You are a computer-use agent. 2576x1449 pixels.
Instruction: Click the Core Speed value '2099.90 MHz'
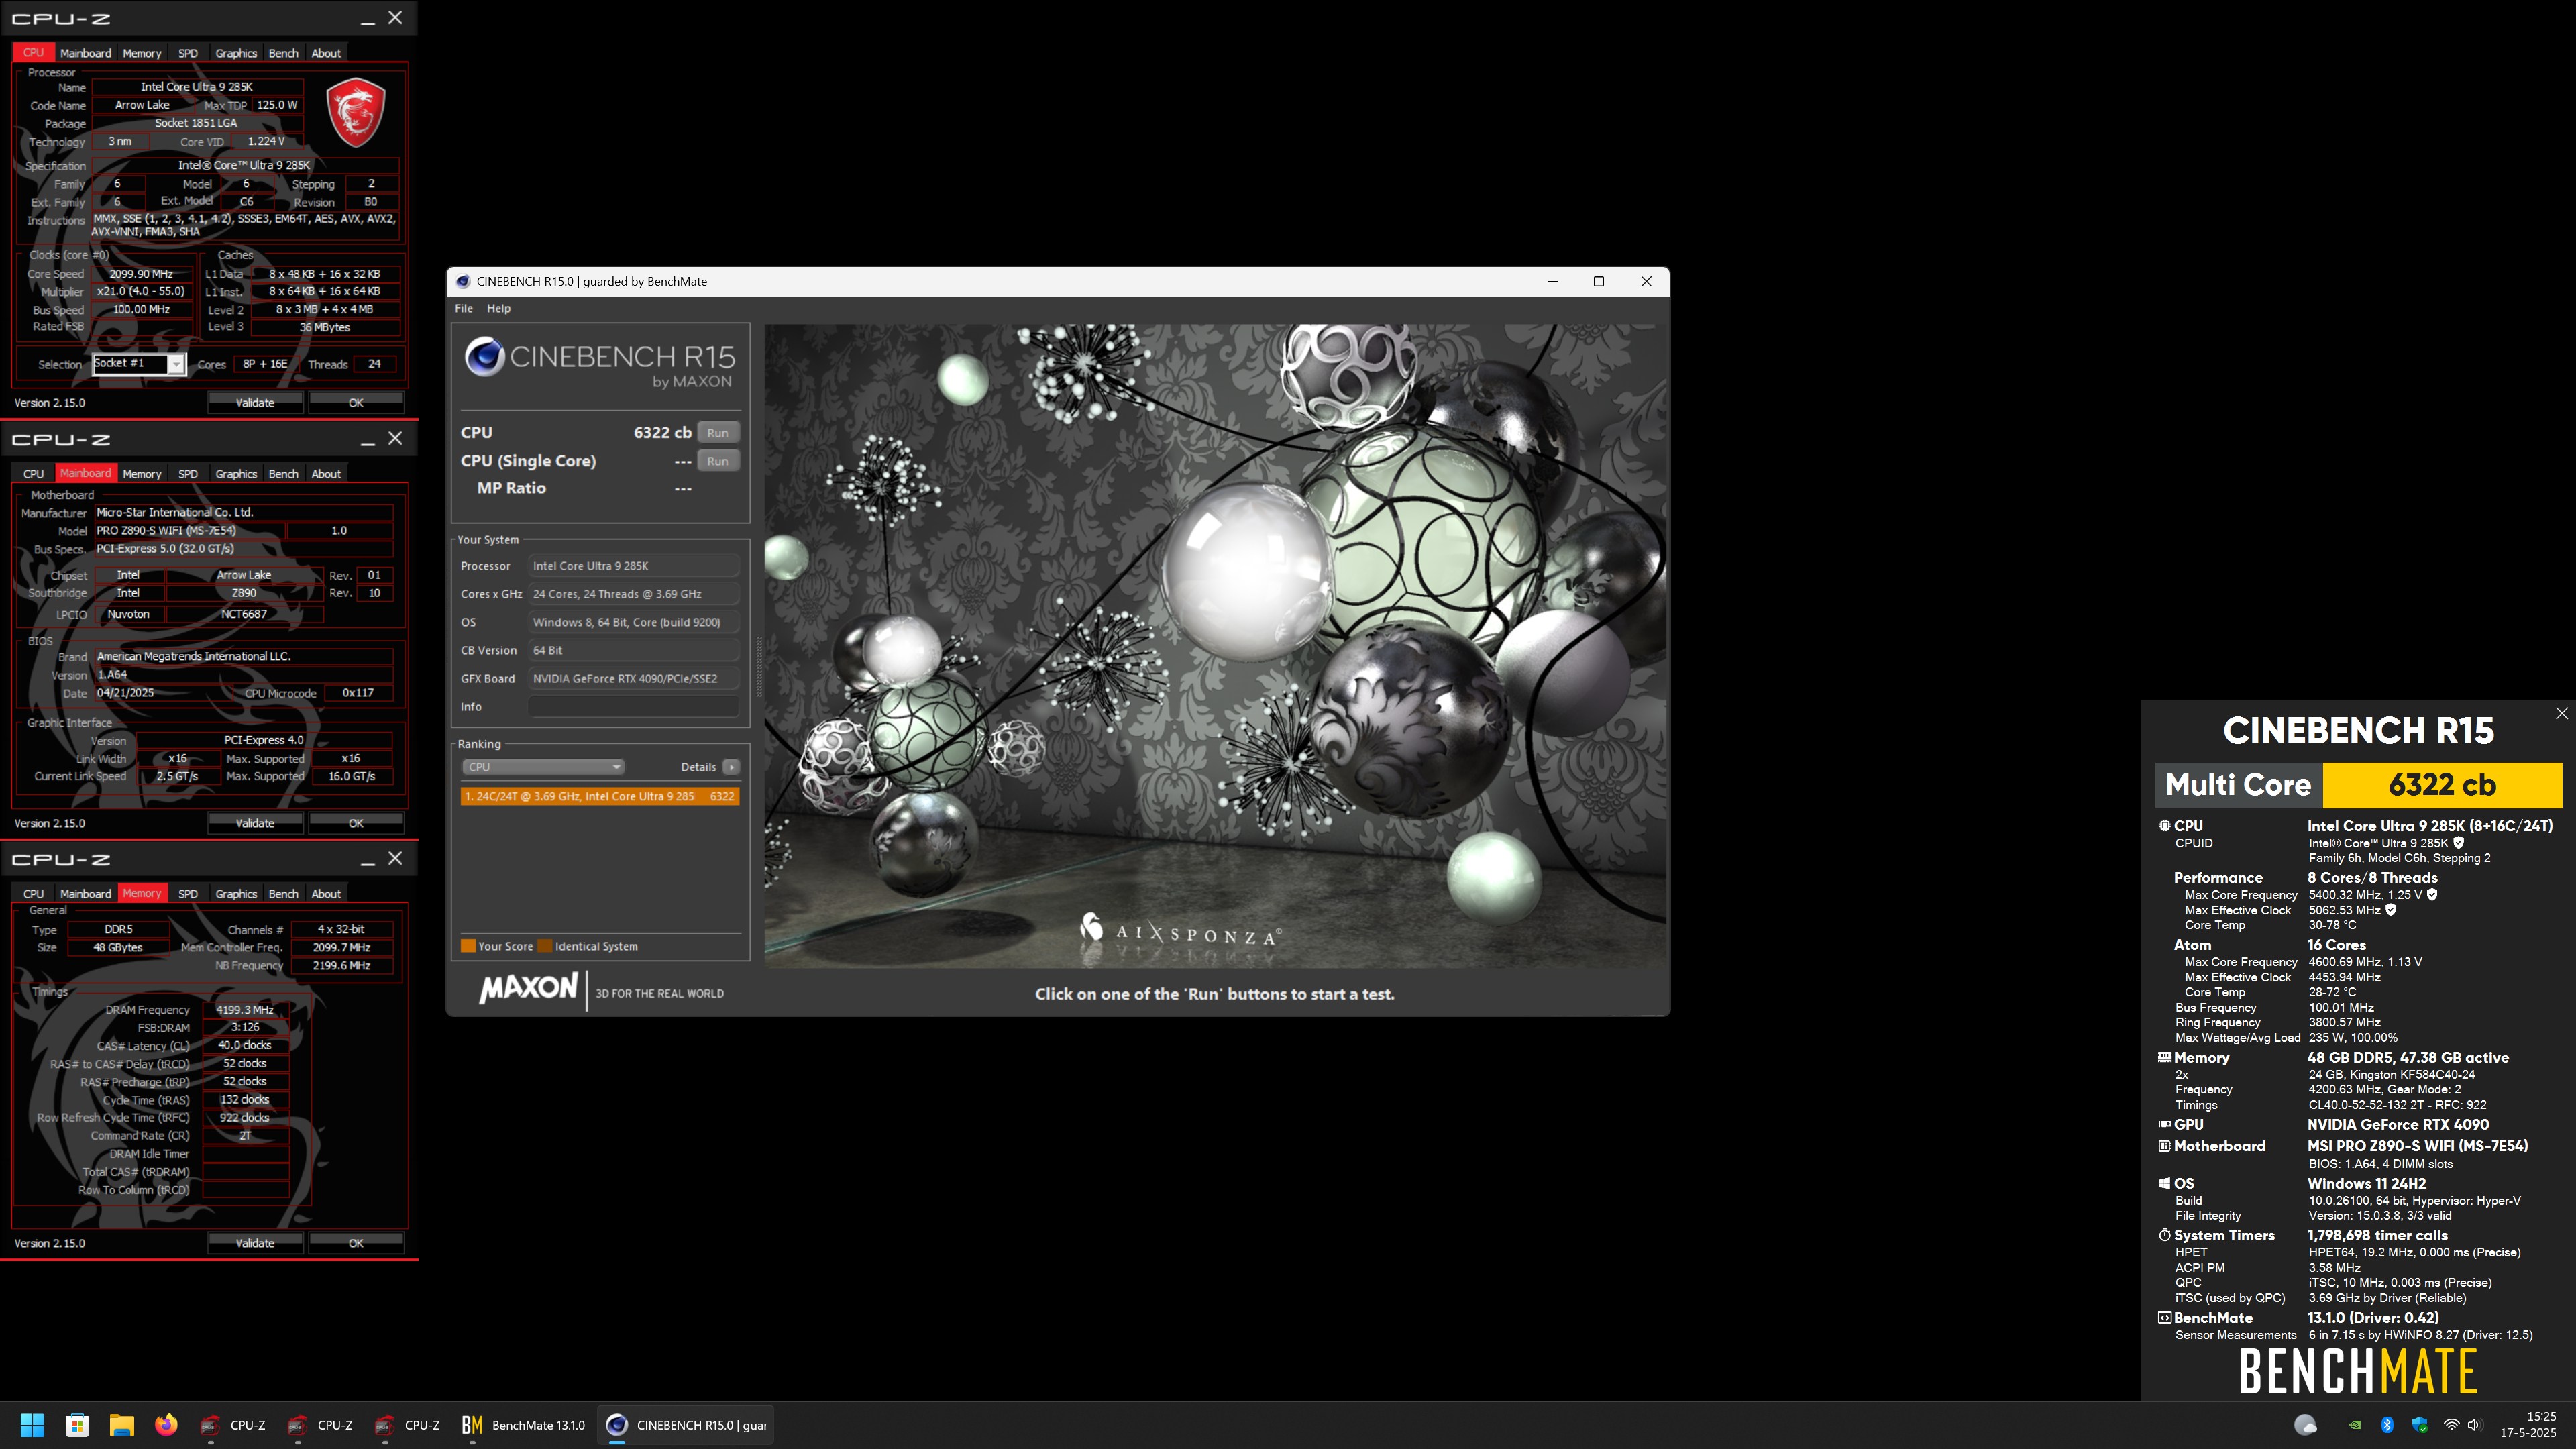coord(141,274)
